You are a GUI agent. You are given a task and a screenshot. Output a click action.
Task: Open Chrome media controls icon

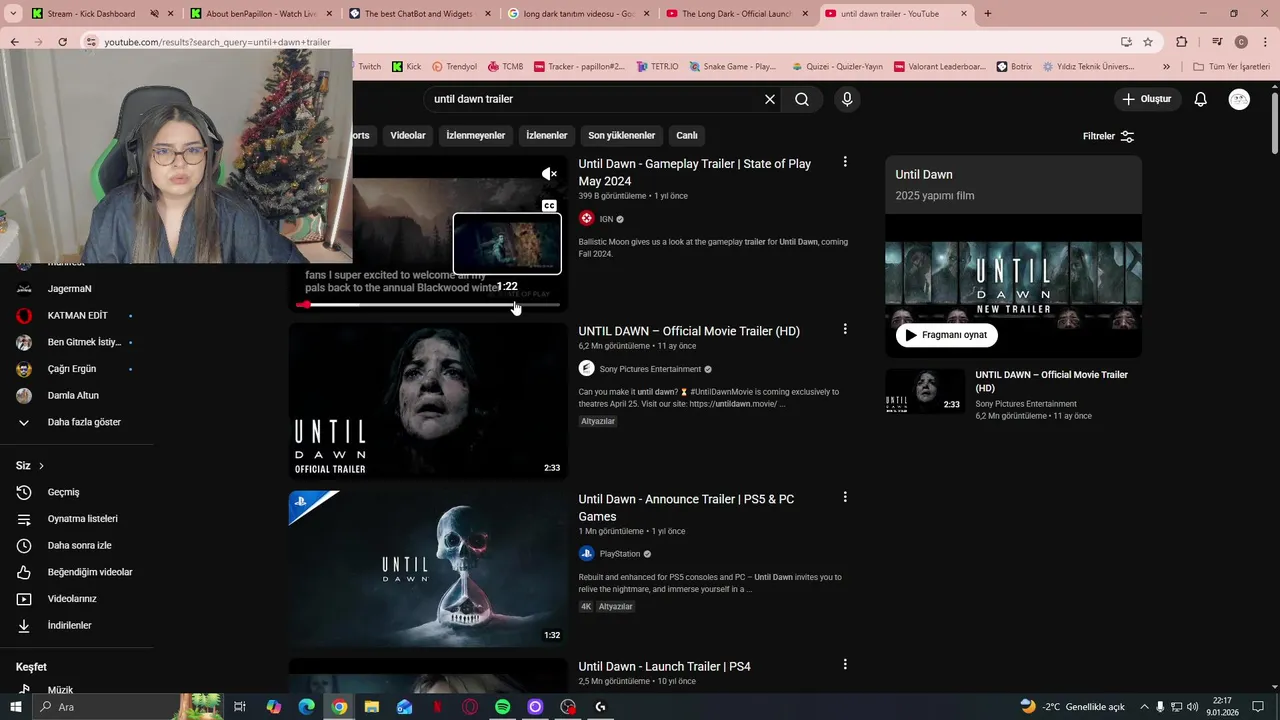[x=1216, y=42]
